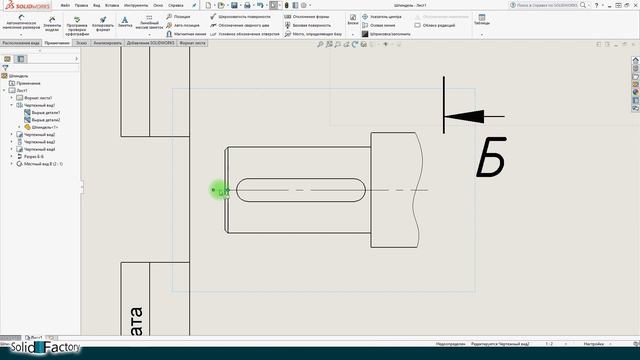Add an Отклонение формы tolerance

click(307, 17)
